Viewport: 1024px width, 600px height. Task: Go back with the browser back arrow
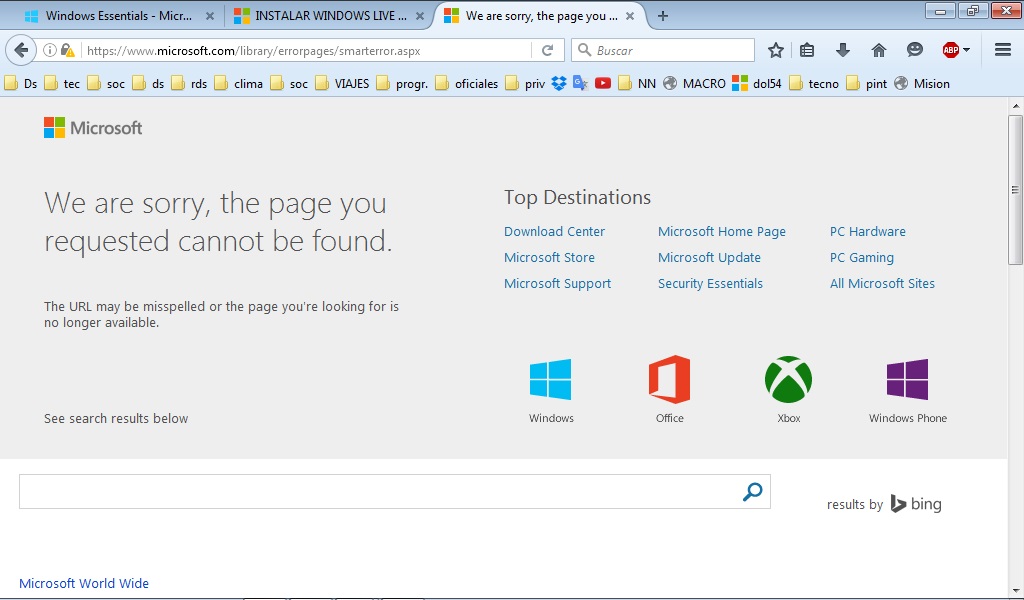coord(21,50)
